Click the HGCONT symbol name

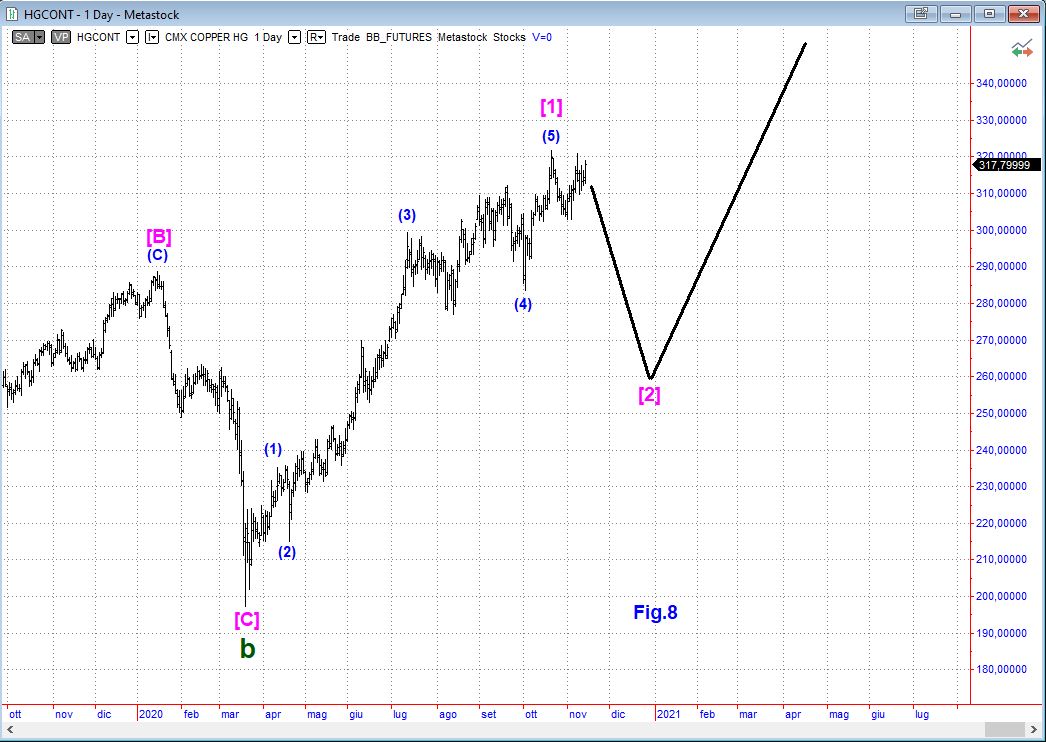pos(99,37)
